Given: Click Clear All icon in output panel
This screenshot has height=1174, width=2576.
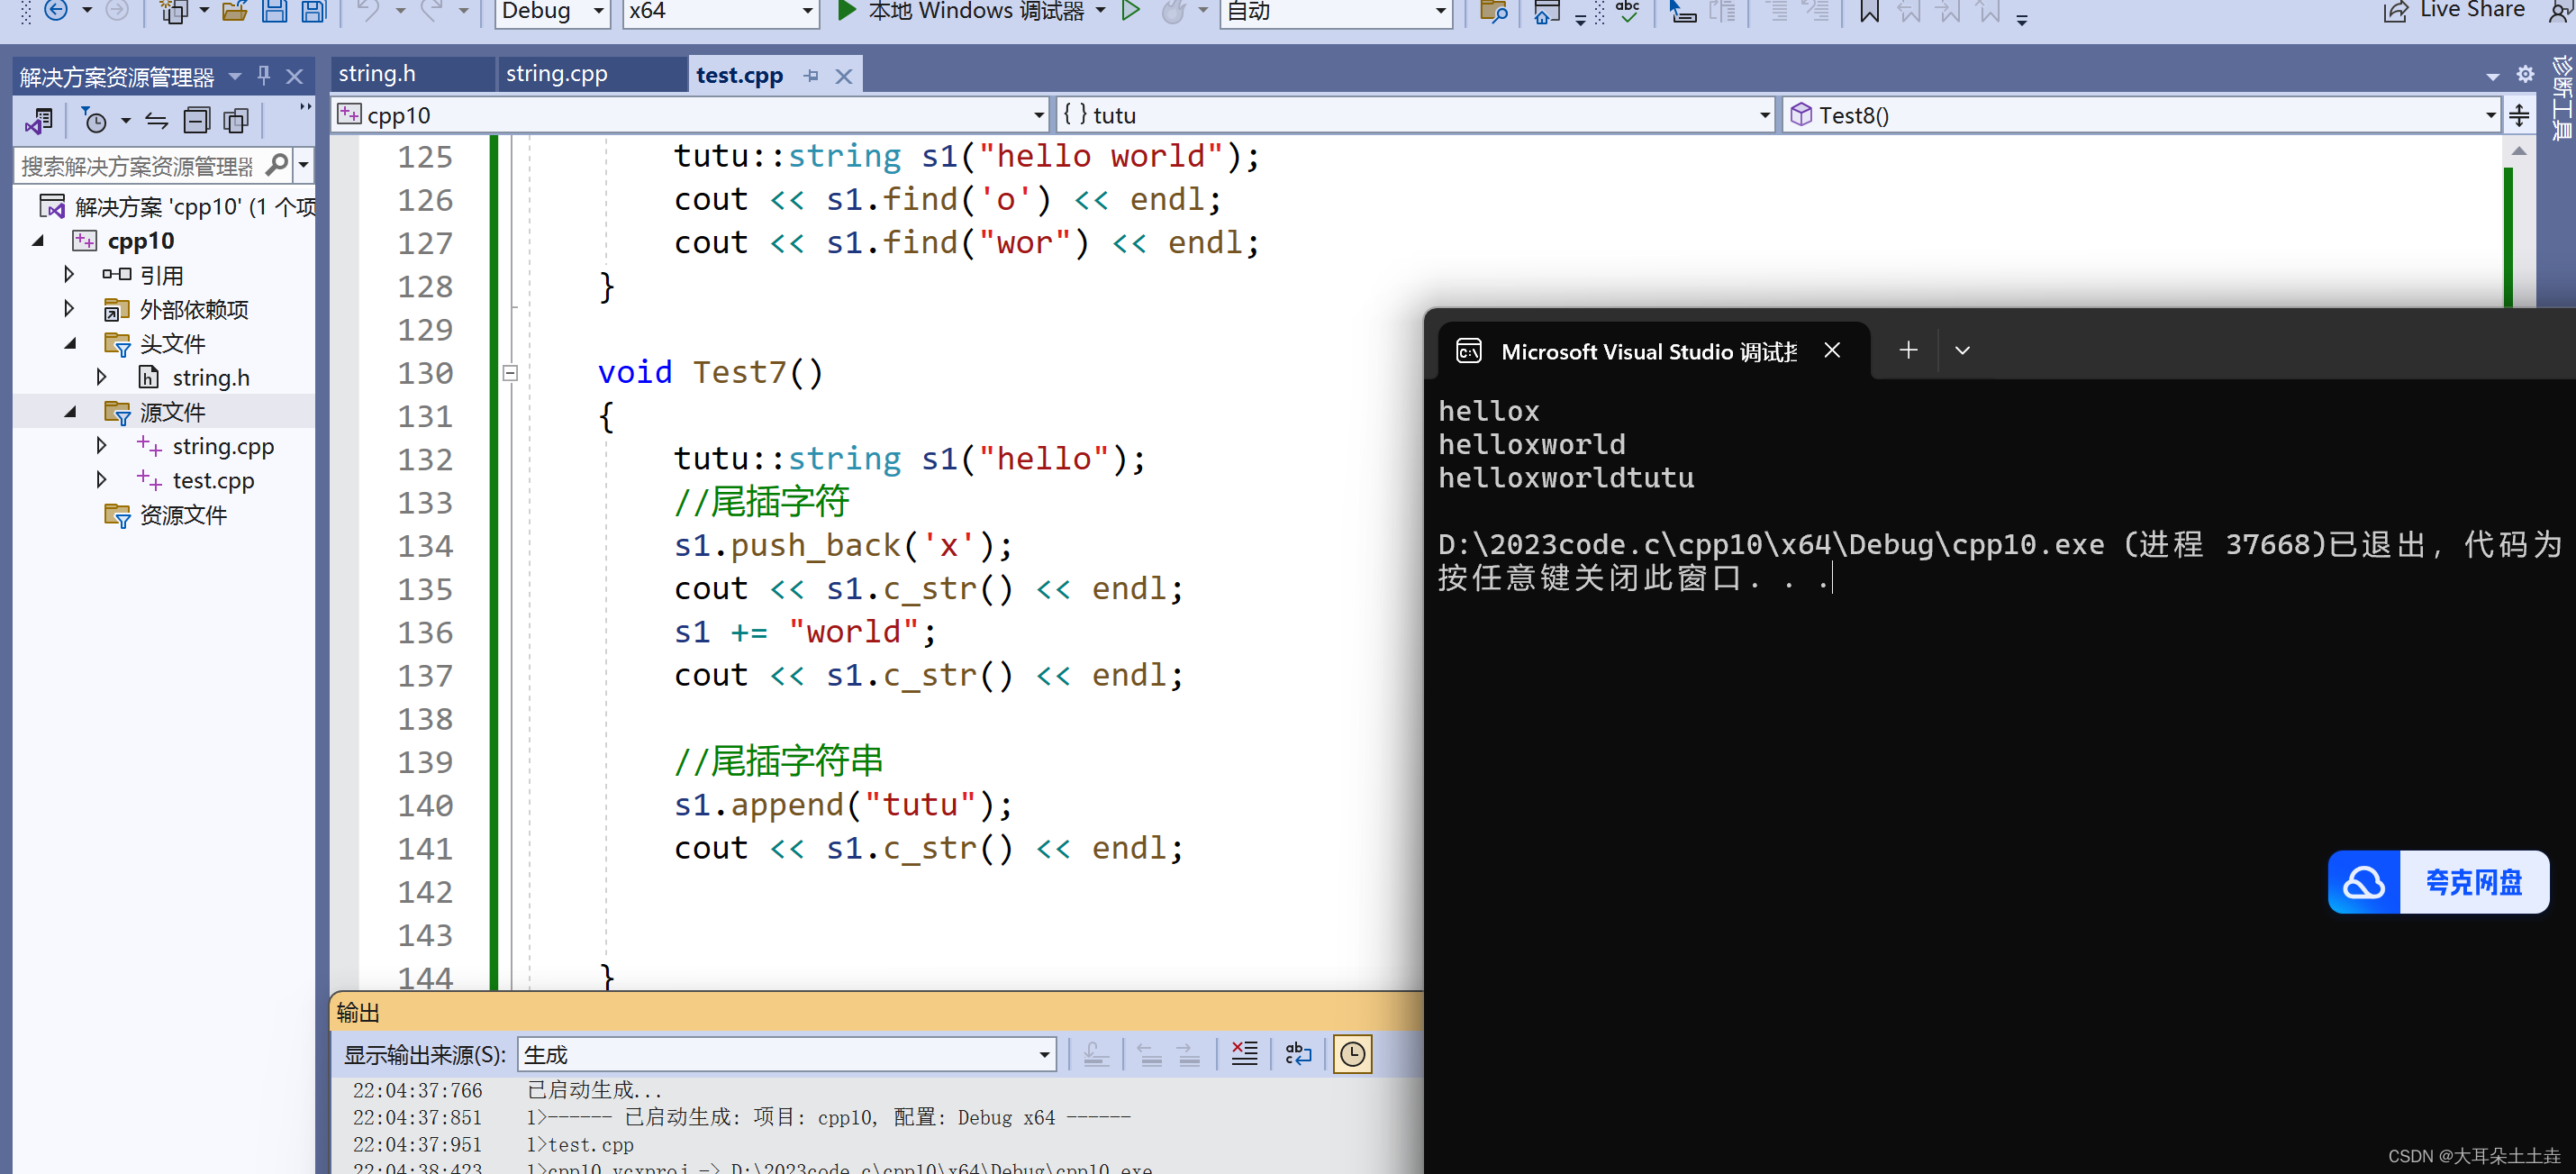Looking at the screenshot, I should pyautogui.click(x=1244, y=1053).
